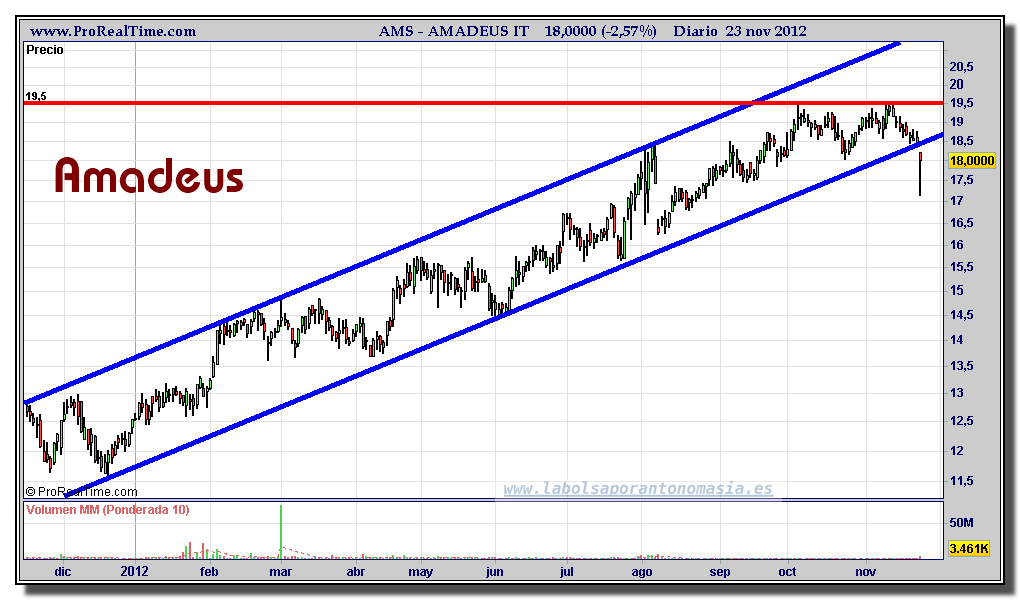Click the yellow 3.461K volume tag
Viewport: 1020px width, 600px height.
point(969,549)
